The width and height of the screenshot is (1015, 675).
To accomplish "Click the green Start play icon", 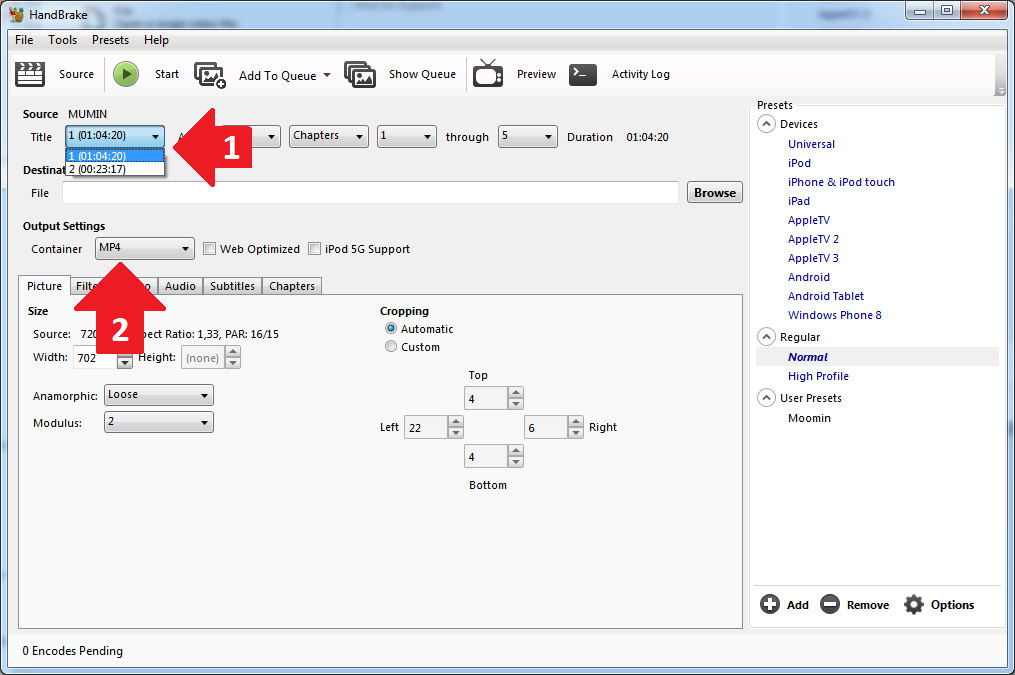I will (126, 74).
